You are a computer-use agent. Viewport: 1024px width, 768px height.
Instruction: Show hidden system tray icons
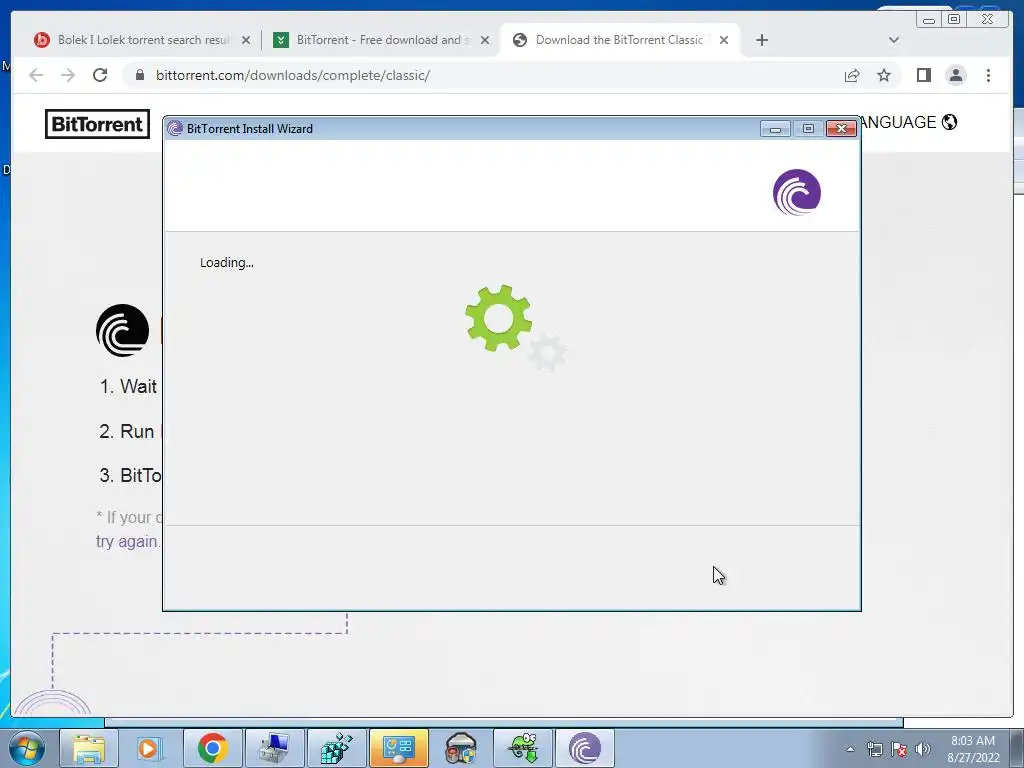click(850, 749)
